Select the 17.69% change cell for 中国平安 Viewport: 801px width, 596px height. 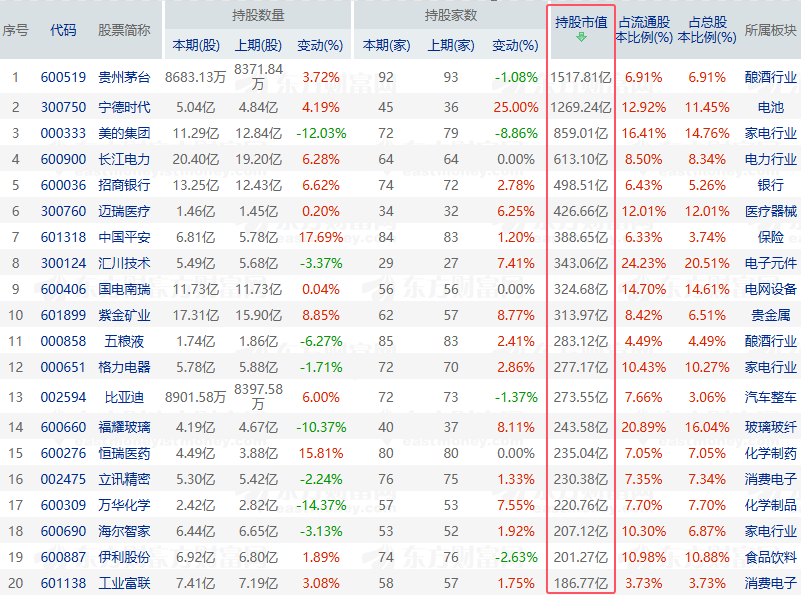pos(321,237)
